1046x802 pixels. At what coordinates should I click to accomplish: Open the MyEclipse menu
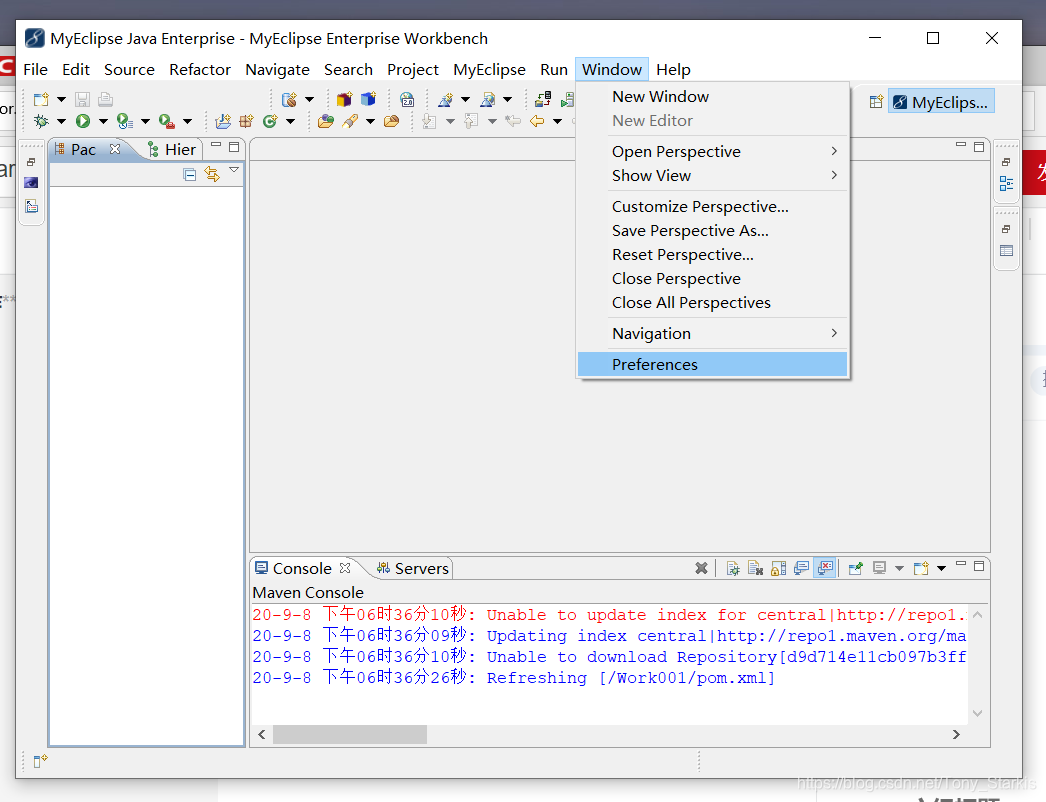[x=489, y=69]
